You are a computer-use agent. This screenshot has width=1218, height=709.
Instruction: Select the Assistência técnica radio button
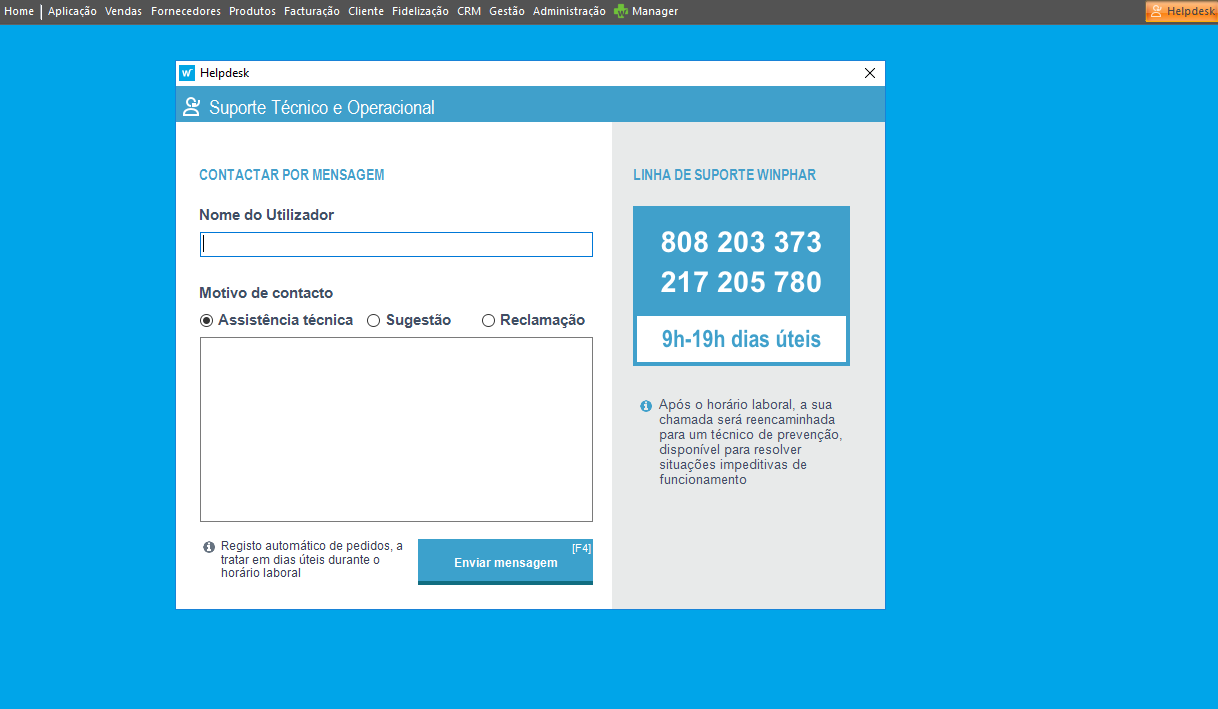click(207, 321)
